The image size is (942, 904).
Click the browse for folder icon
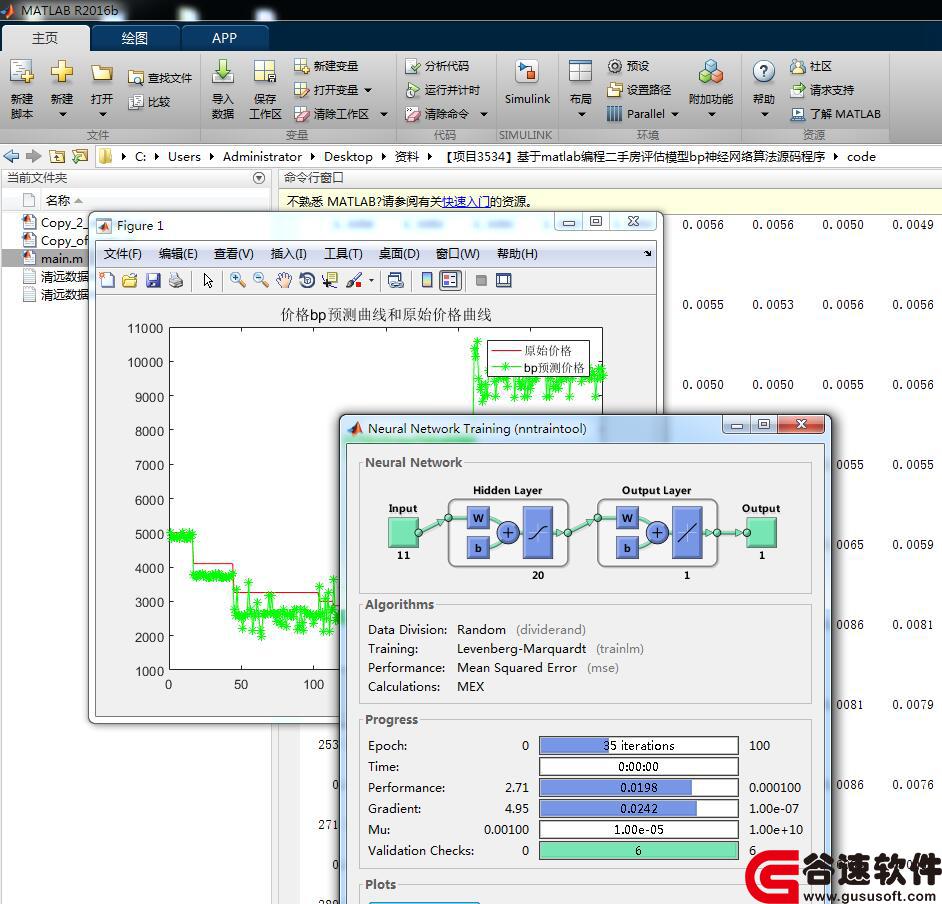pyautogui.click(x=80, y=157)
